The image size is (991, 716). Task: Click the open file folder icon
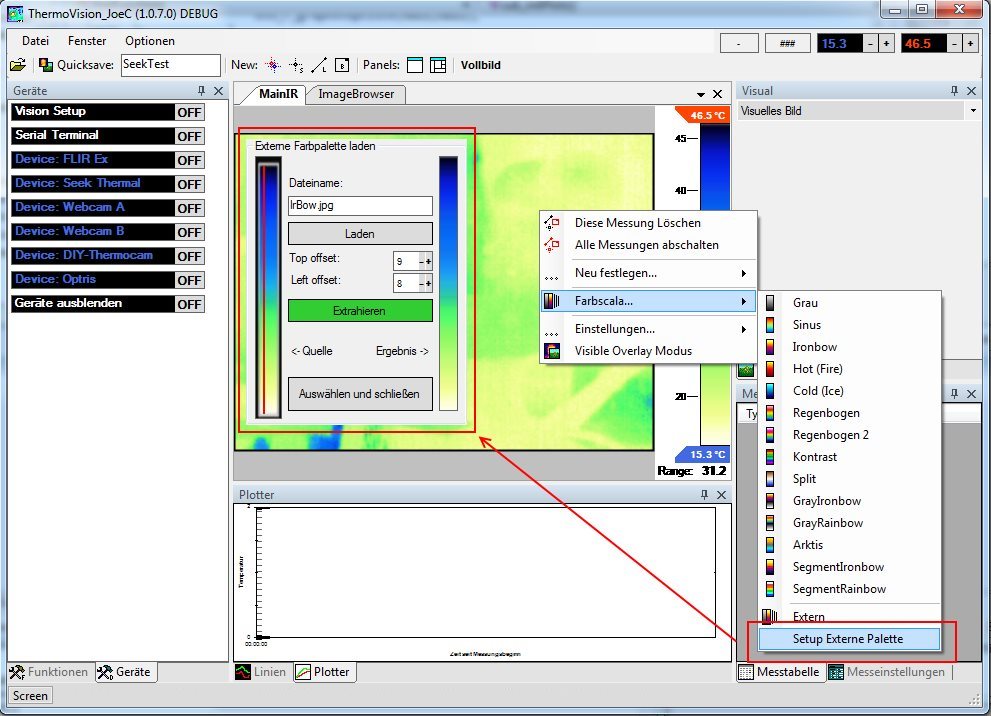[x=18, y=65]
